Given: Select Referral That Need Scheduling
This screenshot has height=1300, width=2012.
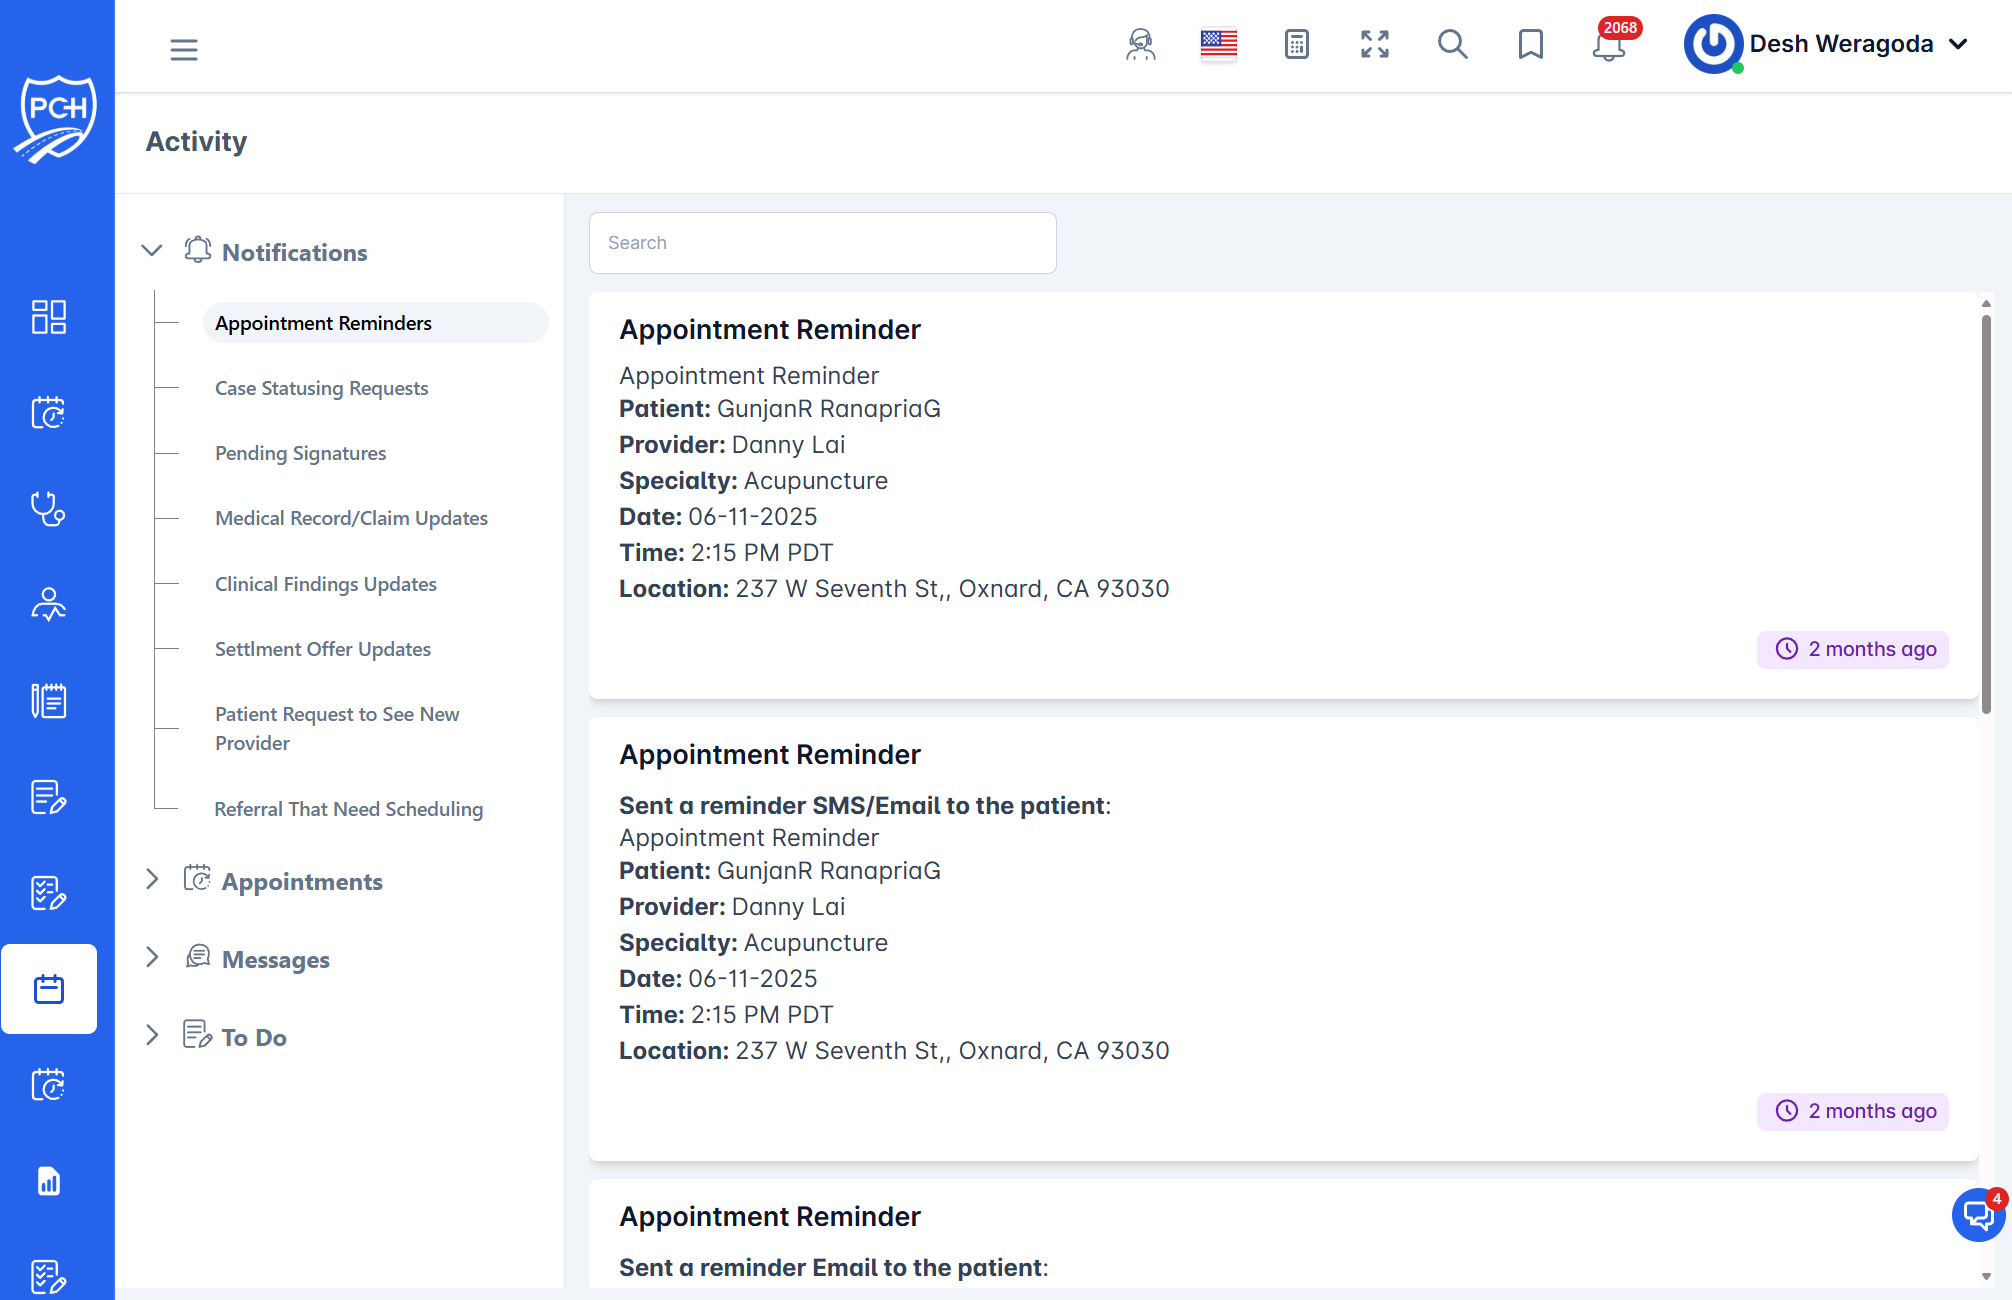Looking at the screenshot, I should (348, 809).
